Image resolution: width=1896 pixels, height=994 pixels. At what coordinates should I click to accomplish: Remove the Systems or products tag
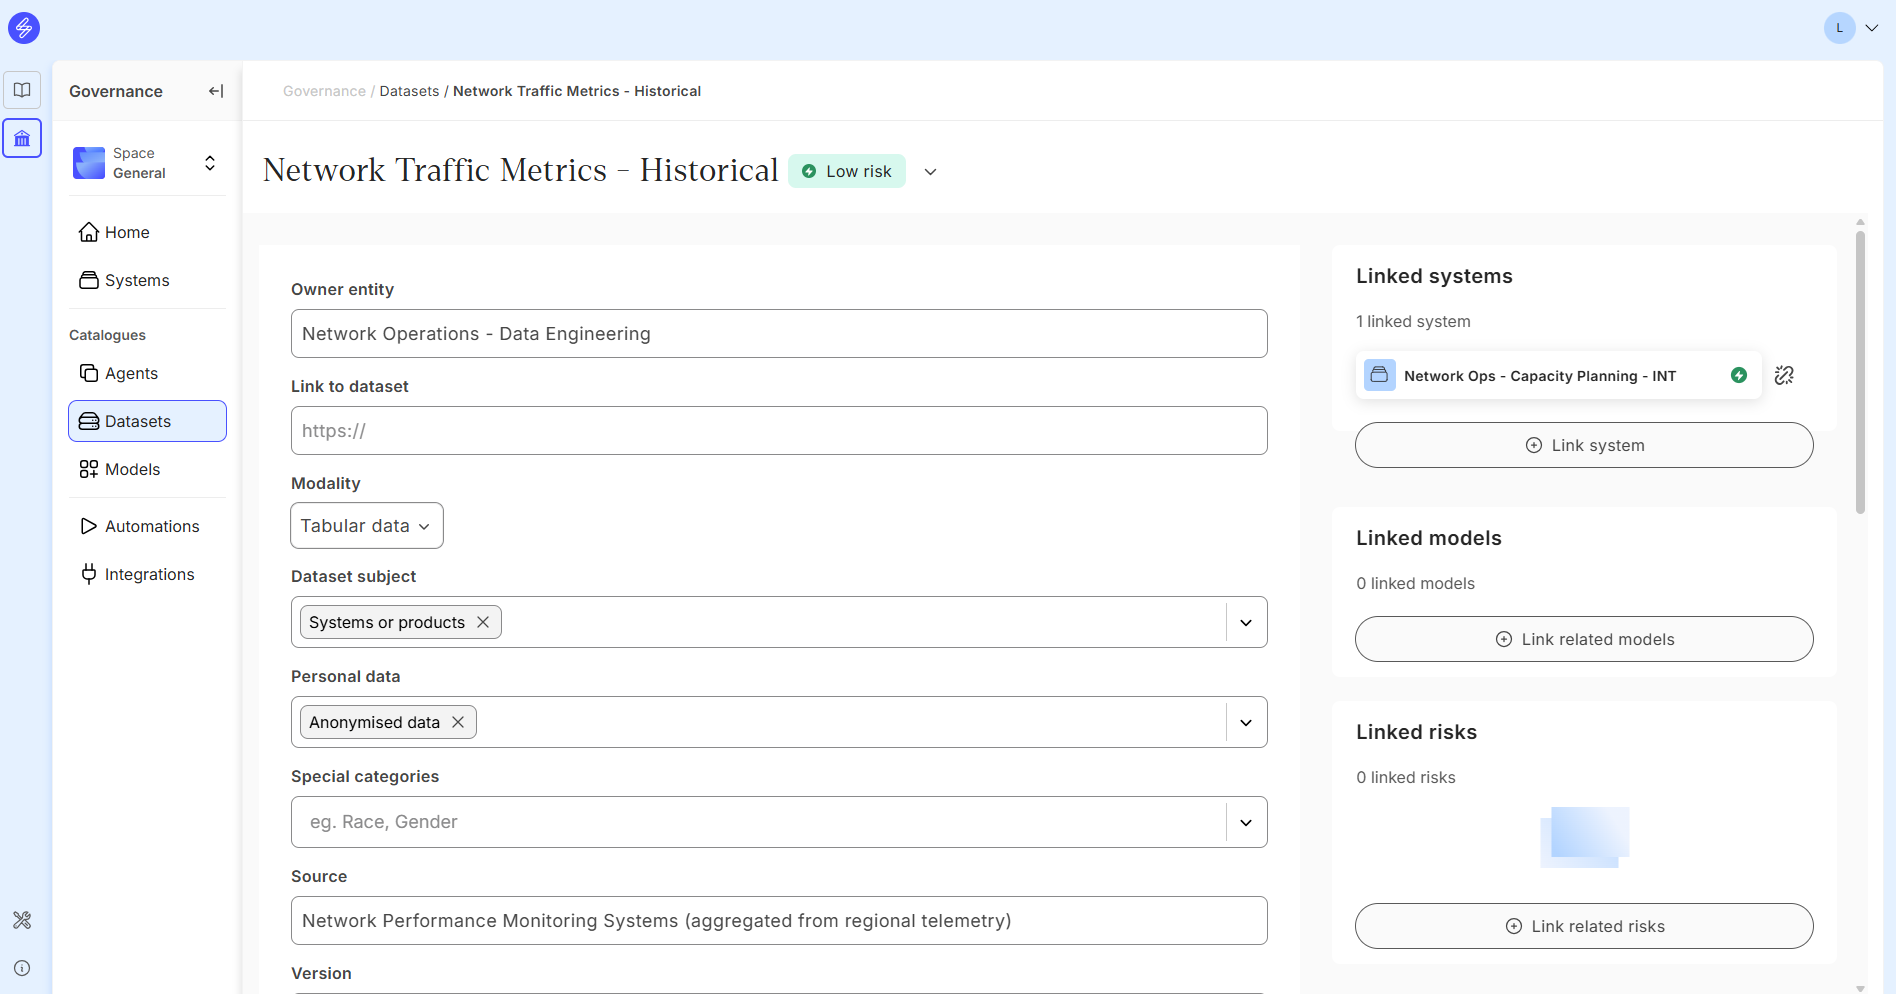[x=483, y=622]
